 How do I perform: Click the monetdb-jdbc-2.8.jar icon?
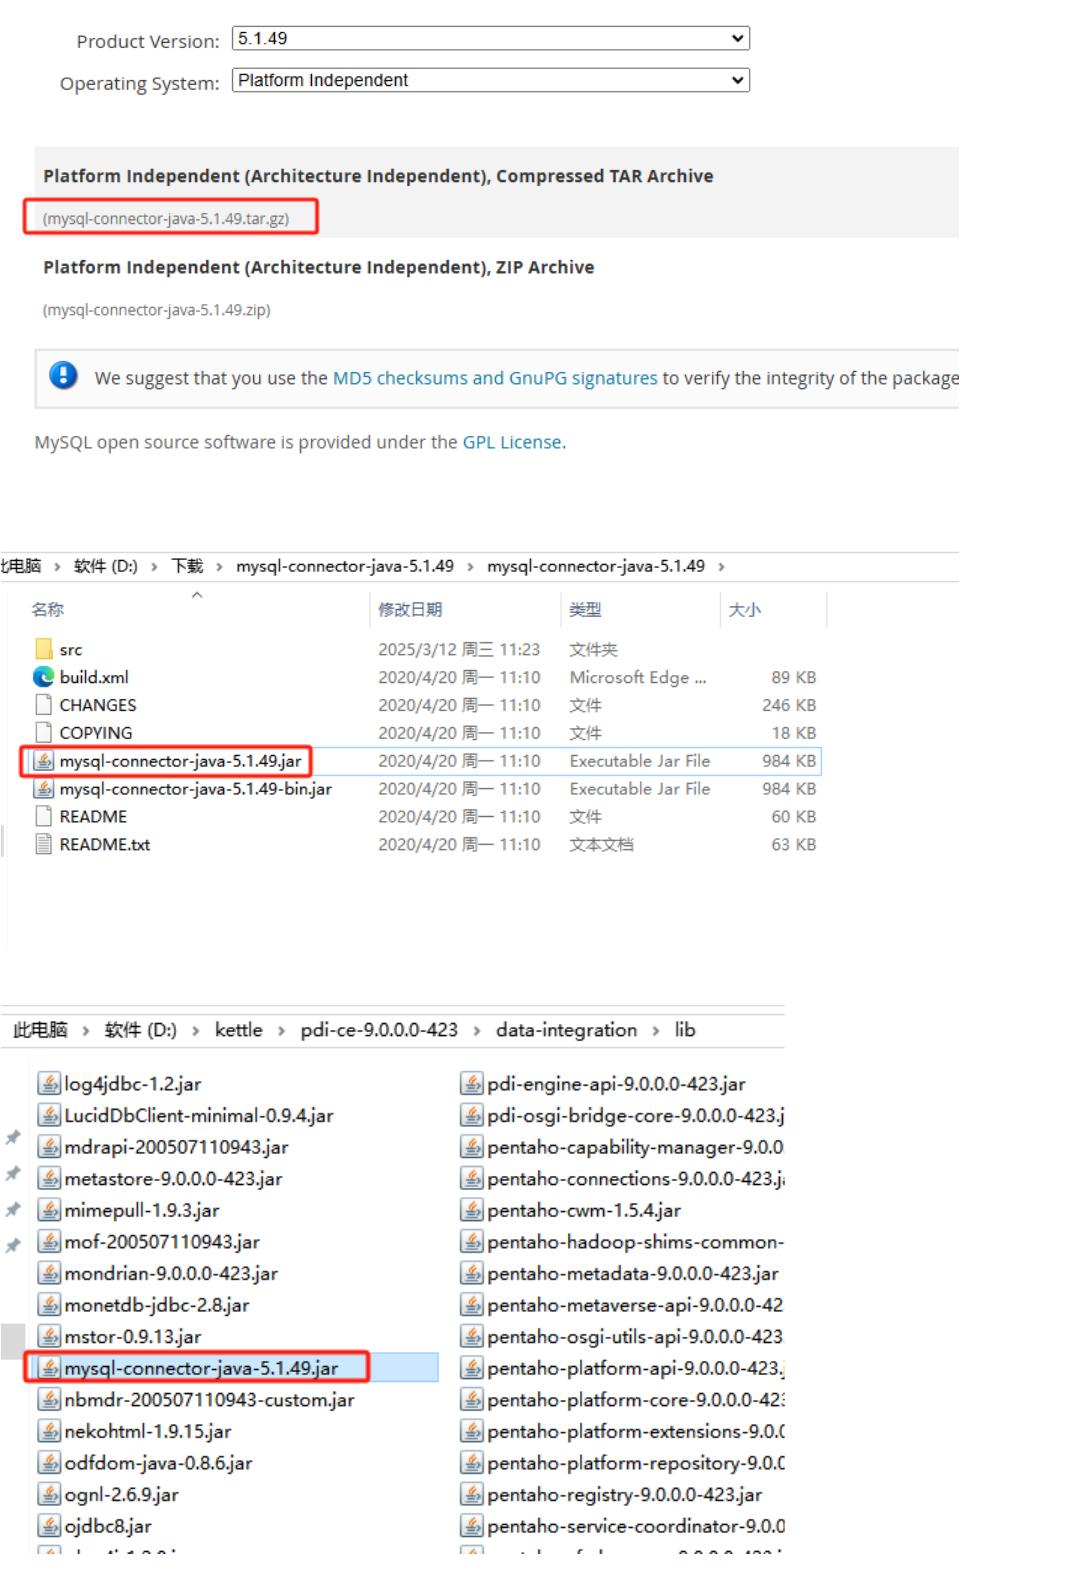[x=49, y=1305]
